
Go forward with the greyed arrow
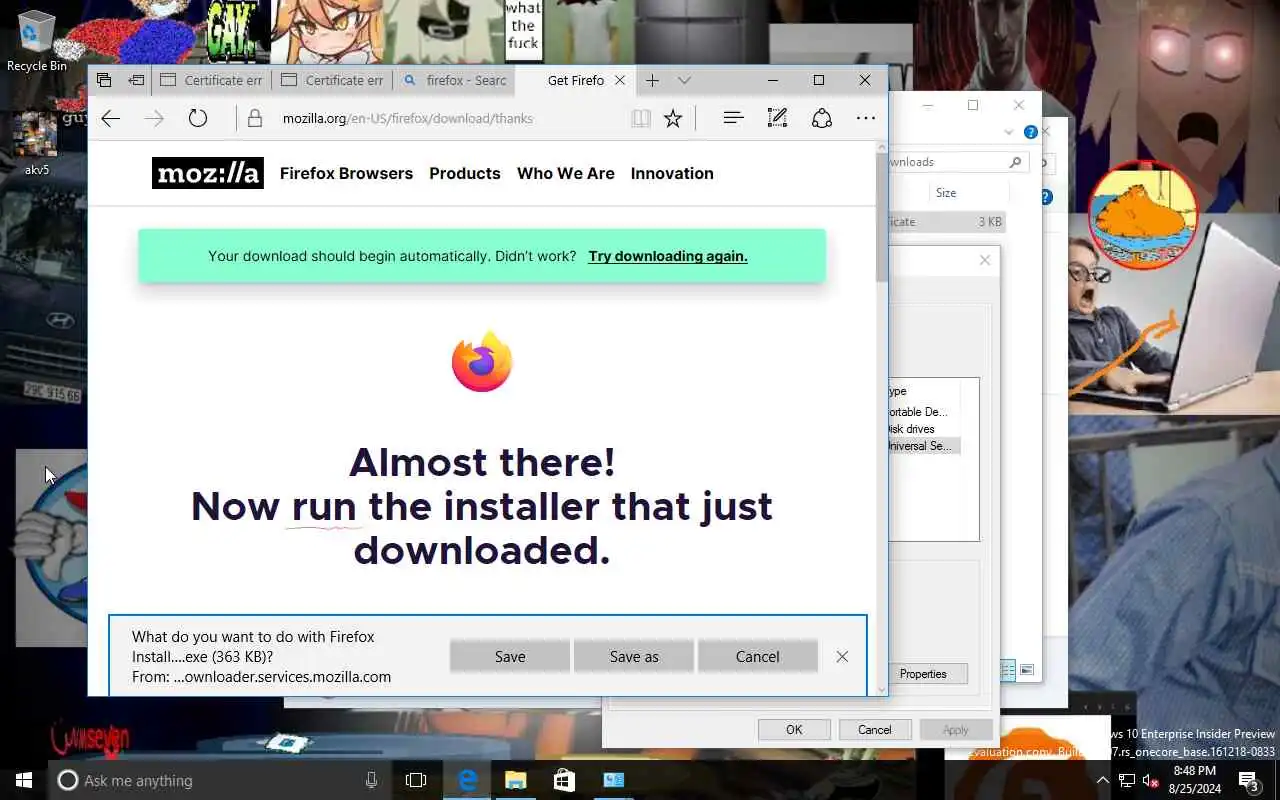[x=154, y=118]
